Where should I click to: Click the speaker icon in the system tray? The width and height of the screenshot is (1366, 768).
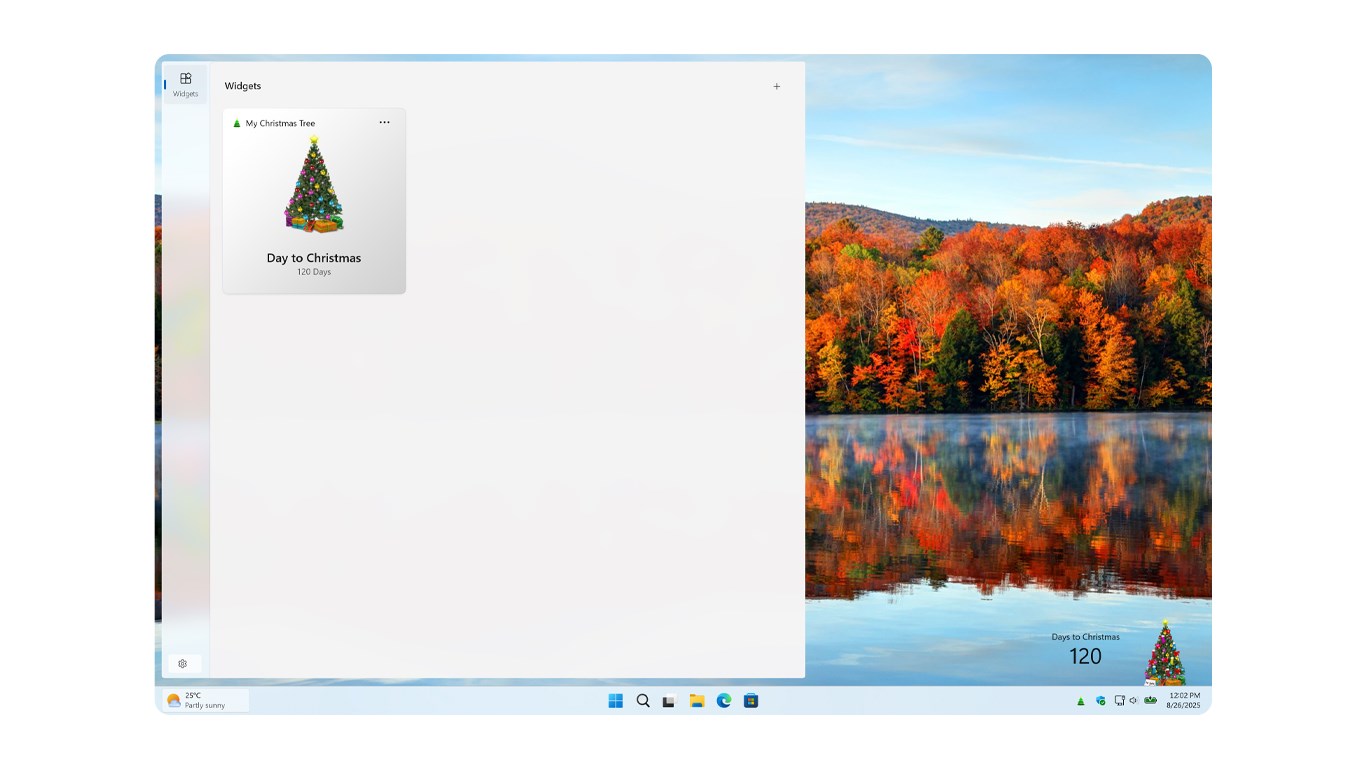coord(1132,701)
